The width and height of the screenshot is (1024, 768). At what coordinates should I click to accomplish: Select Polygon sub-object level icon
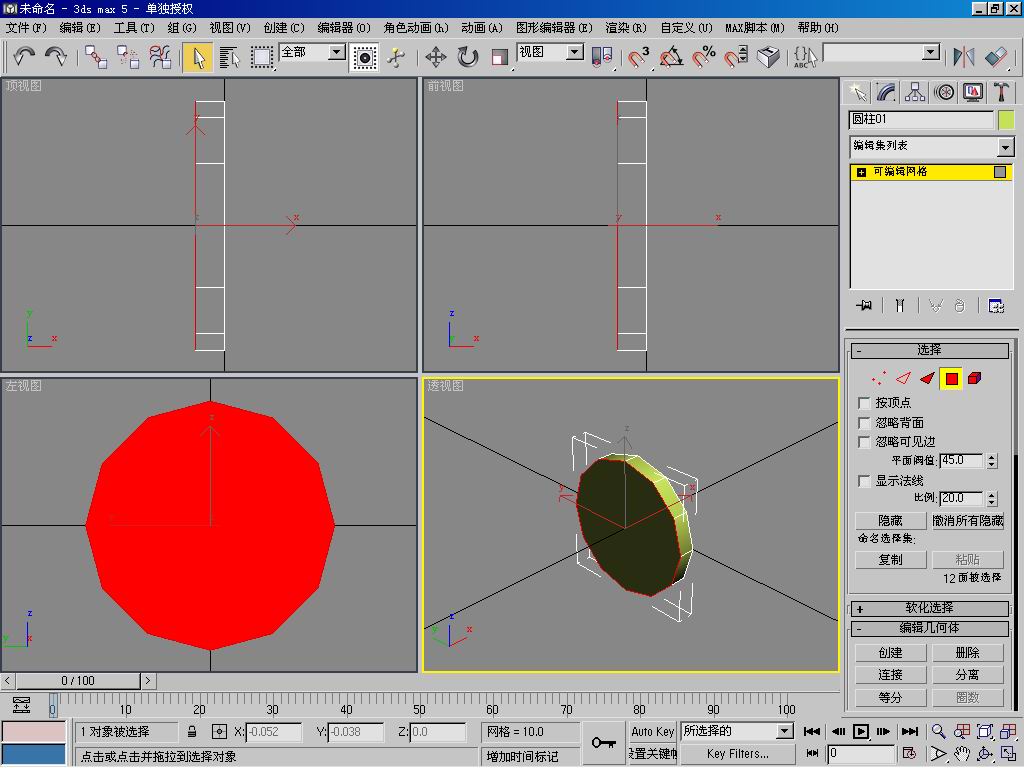[x=952, y=378]
